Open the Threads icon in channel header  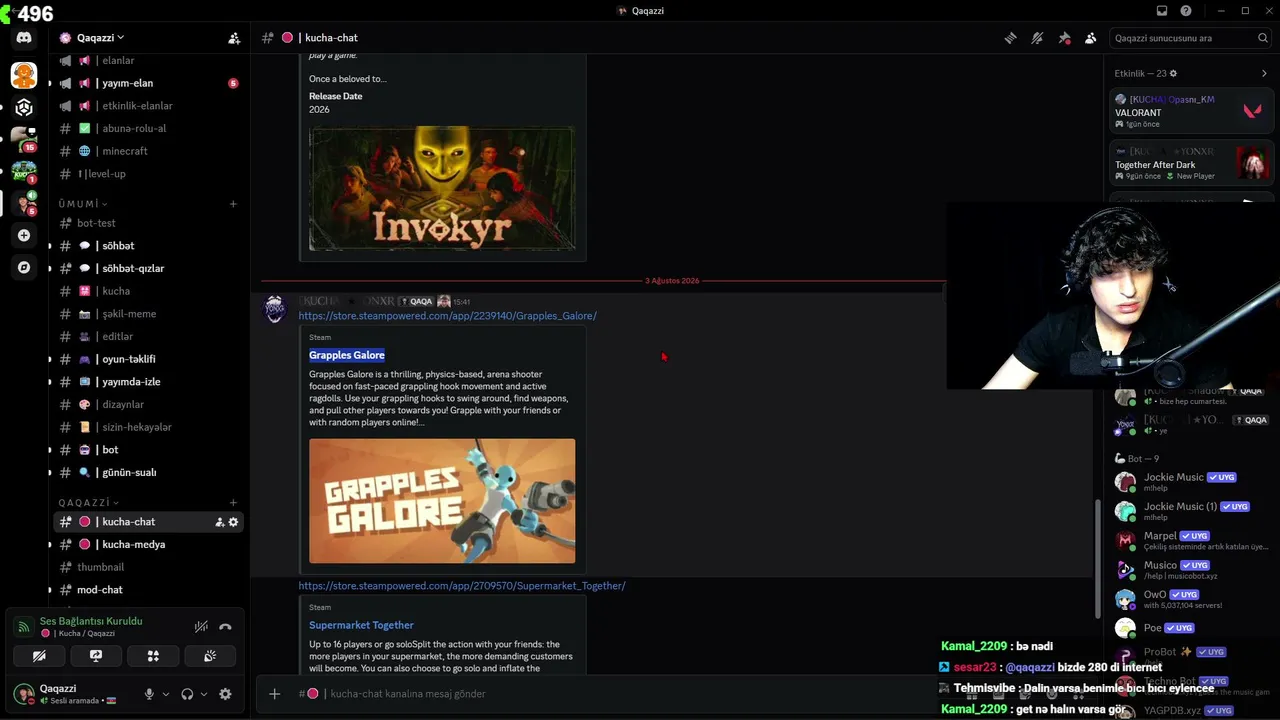[1010, 38]
